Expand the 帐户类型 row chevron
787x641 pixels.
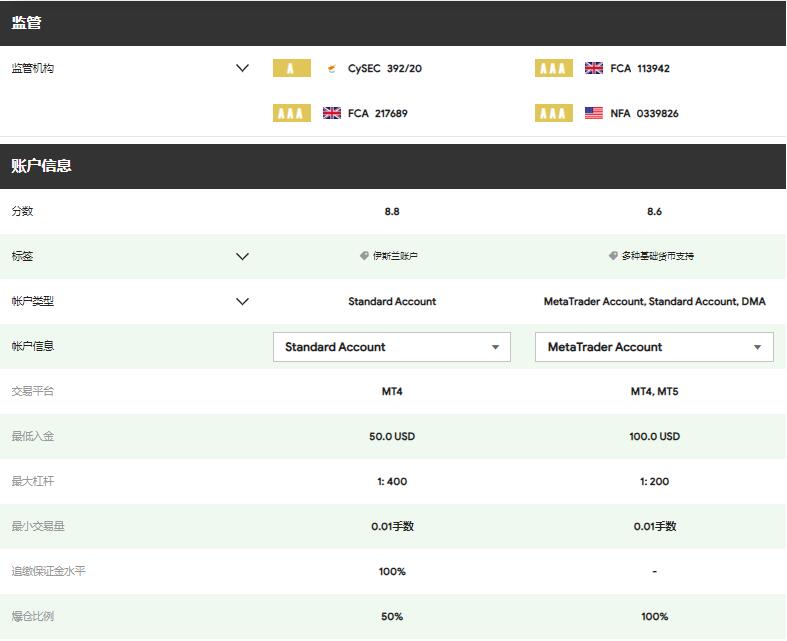pos(242,301)
